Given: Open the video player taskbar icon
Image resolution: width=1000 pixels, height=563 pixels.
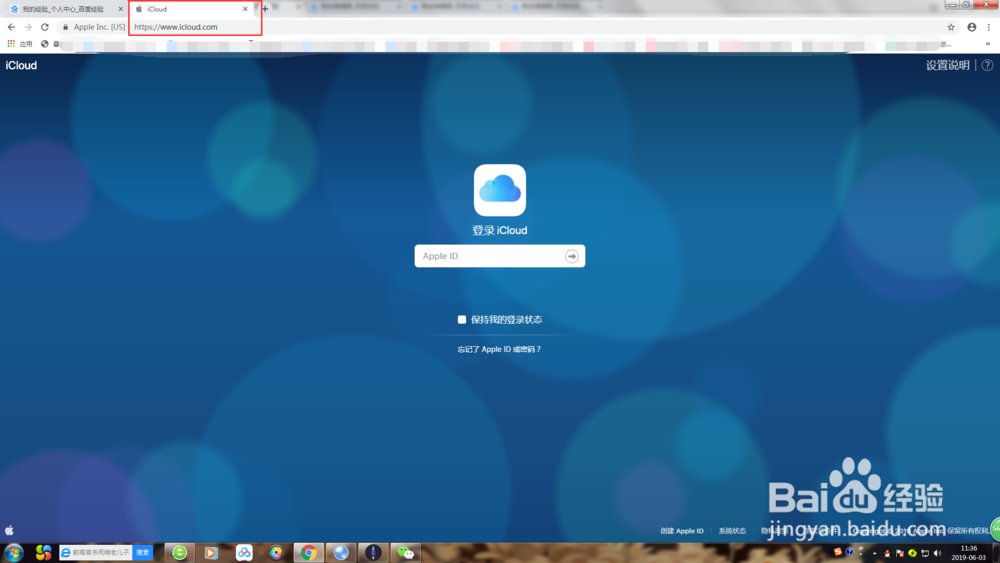Looking at the screenshot, I should [211, 553].
